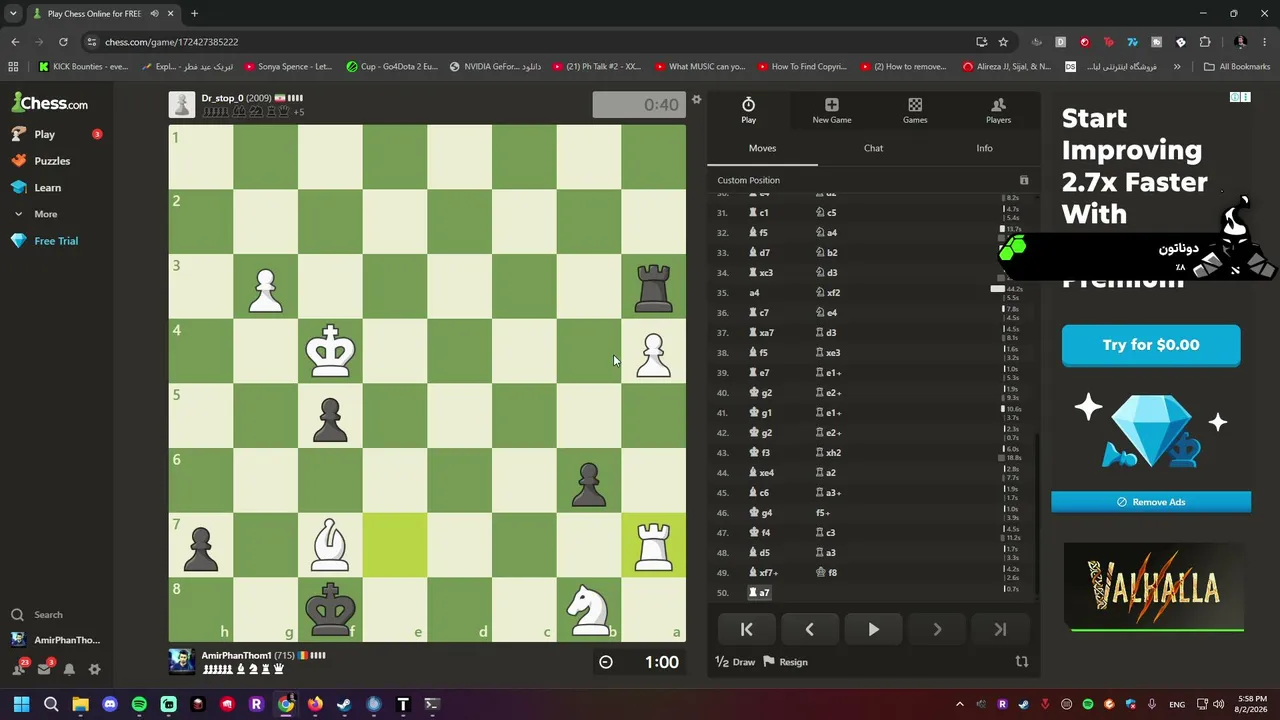This screenshot has width=1280, height=720.
Task: Select the Chat tab
Action: pyautogui.click(x=873, y=148)
